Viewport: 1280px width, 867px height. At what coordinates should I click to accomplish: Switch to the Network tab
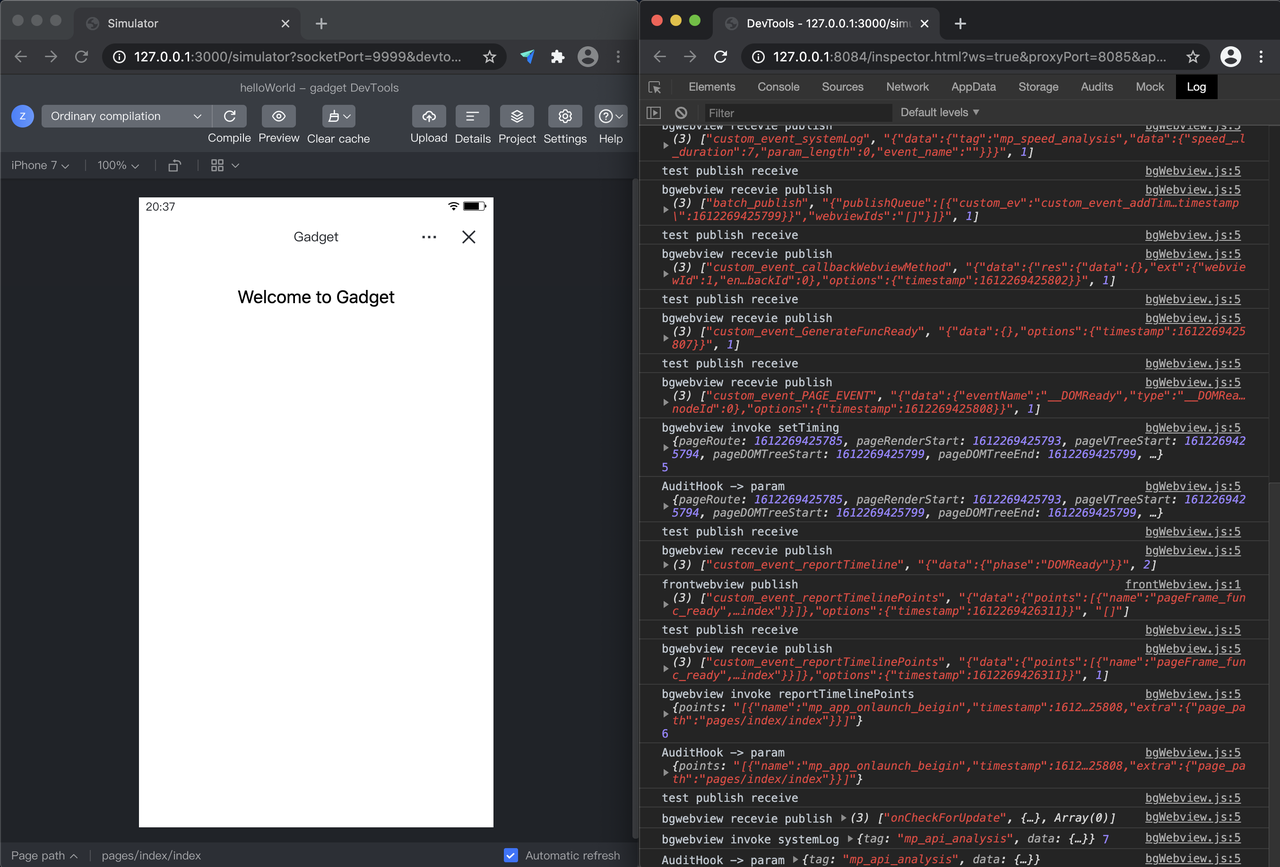pyautogui.click(x=907, y=87)
